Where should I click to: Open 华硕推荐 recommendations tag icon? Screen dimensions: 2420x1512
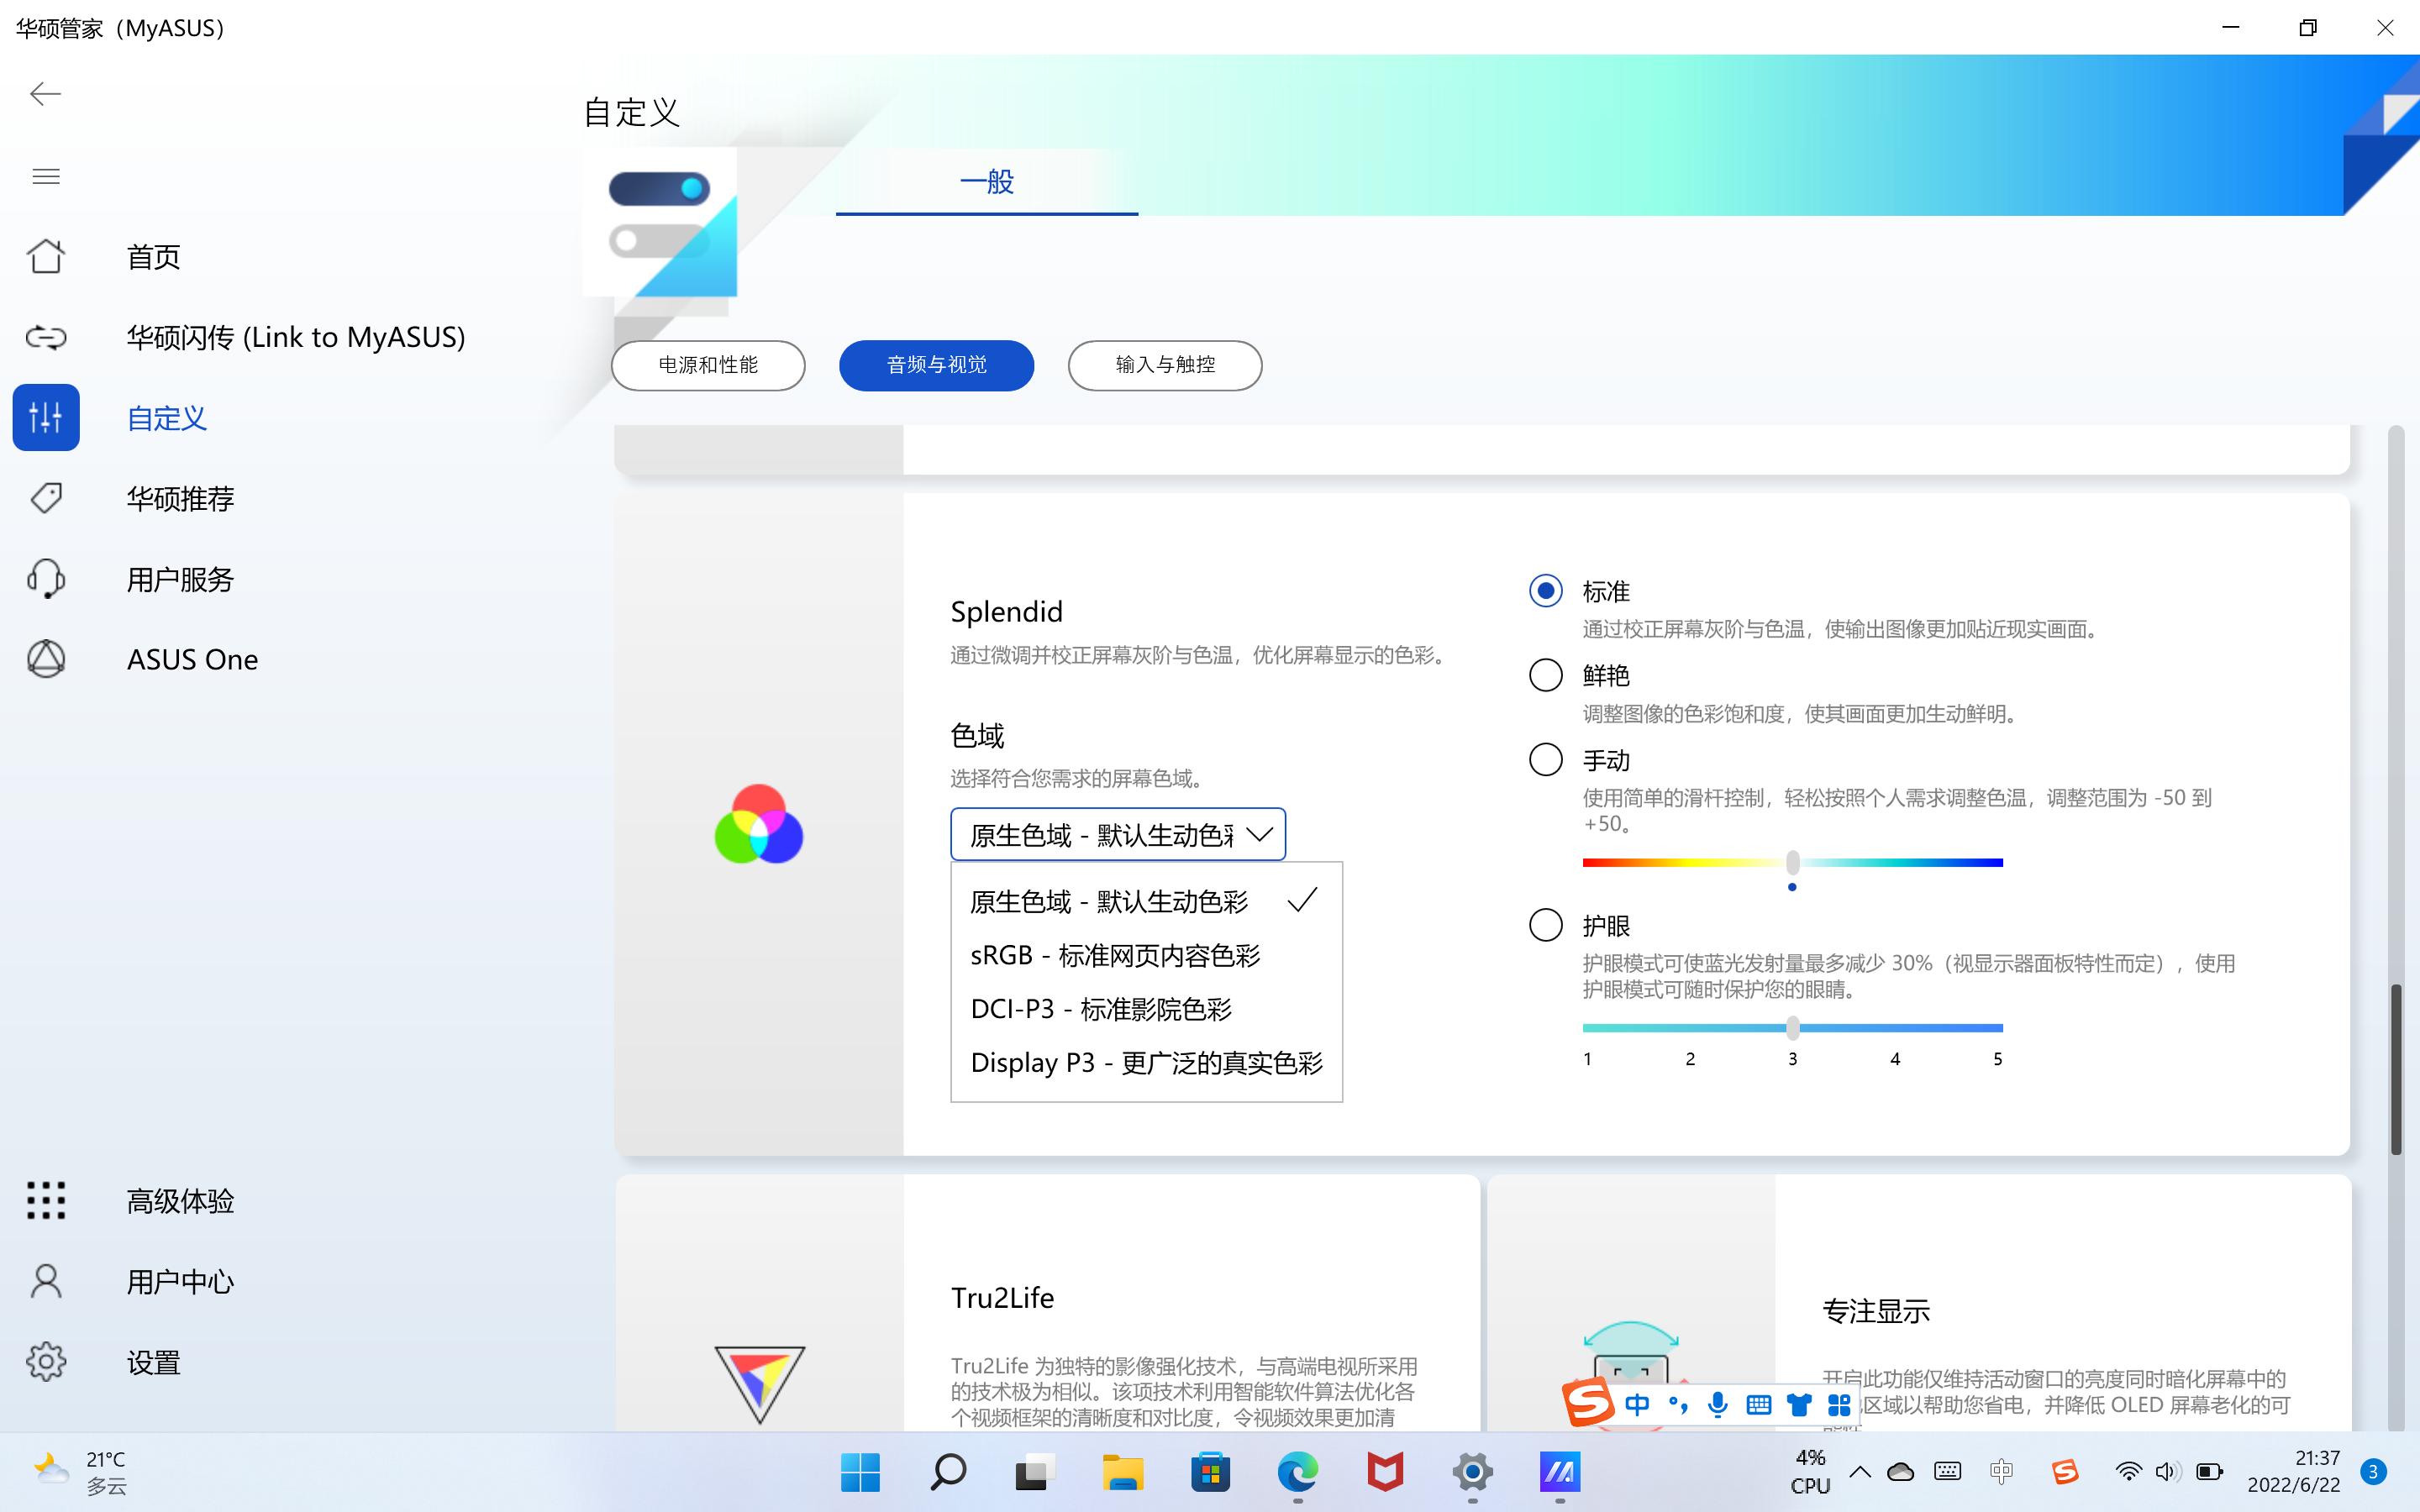click(x=46, y=498)
